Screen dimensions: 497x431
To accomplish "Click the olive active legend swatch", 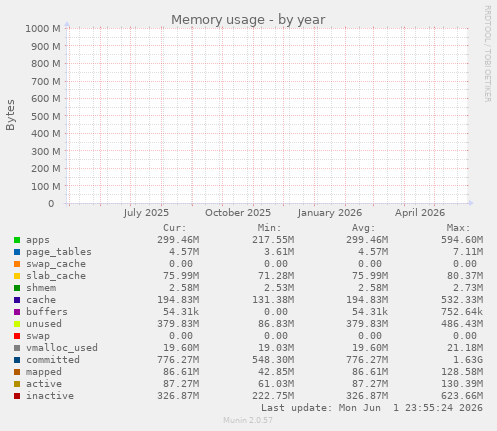I will [17, 384].
